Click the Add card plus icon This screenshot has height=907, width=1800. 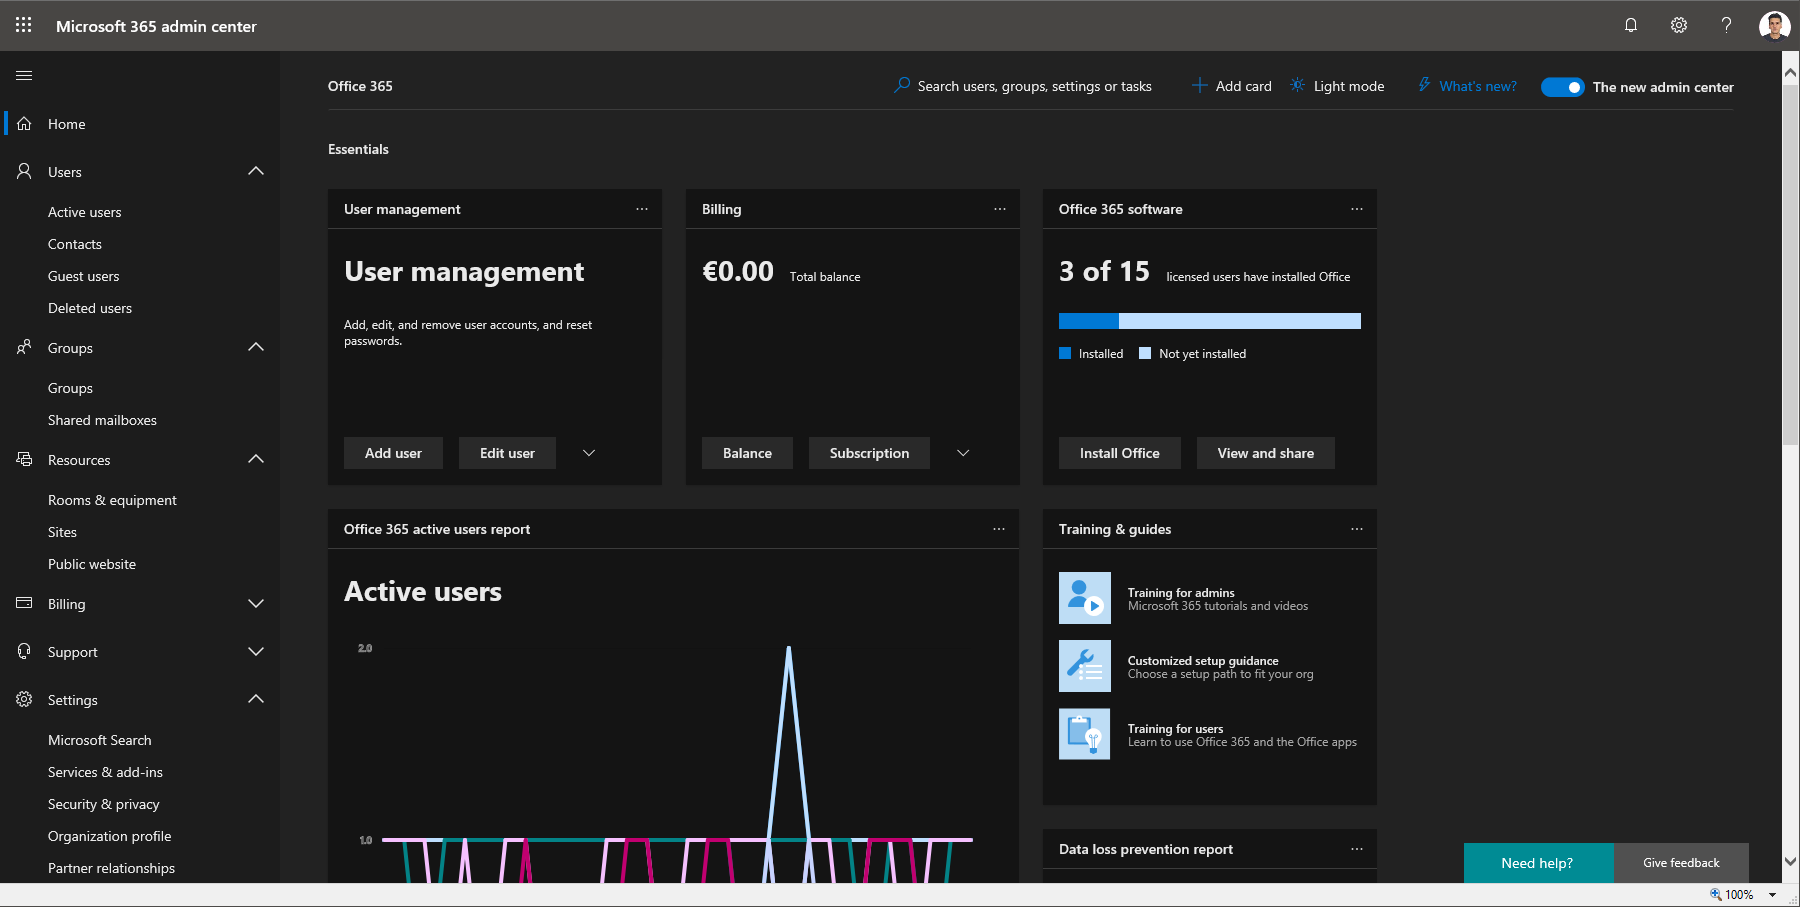click(1199, 86)
